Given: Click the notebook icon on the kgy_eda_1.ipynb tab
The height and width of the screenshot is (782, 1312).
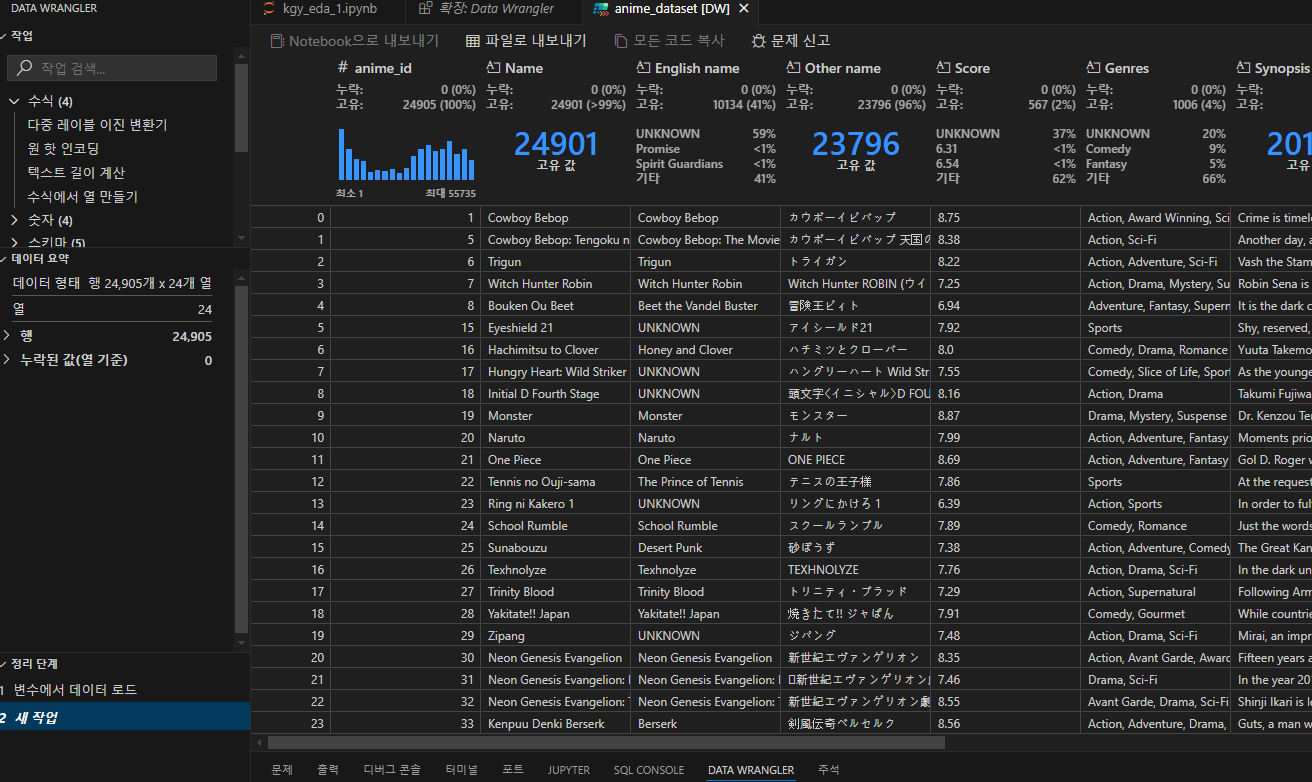Looking at the screenshot, I should pyautogui.click(x=268, y=9).
